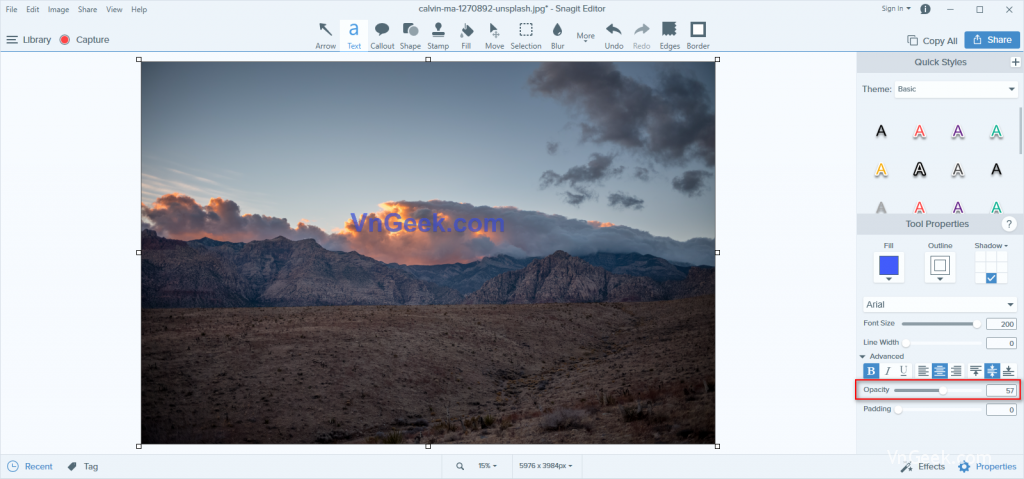
Task: Click the Opacity value field
Action: click(1001, 391)
